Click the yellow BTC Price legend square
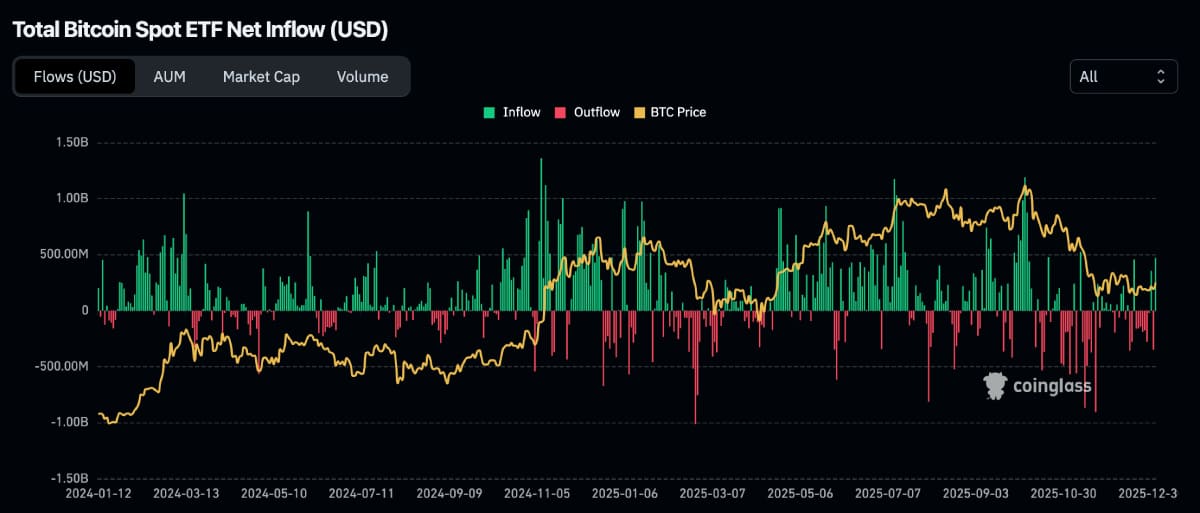1200x513 pixels. [x=639, y=112]
